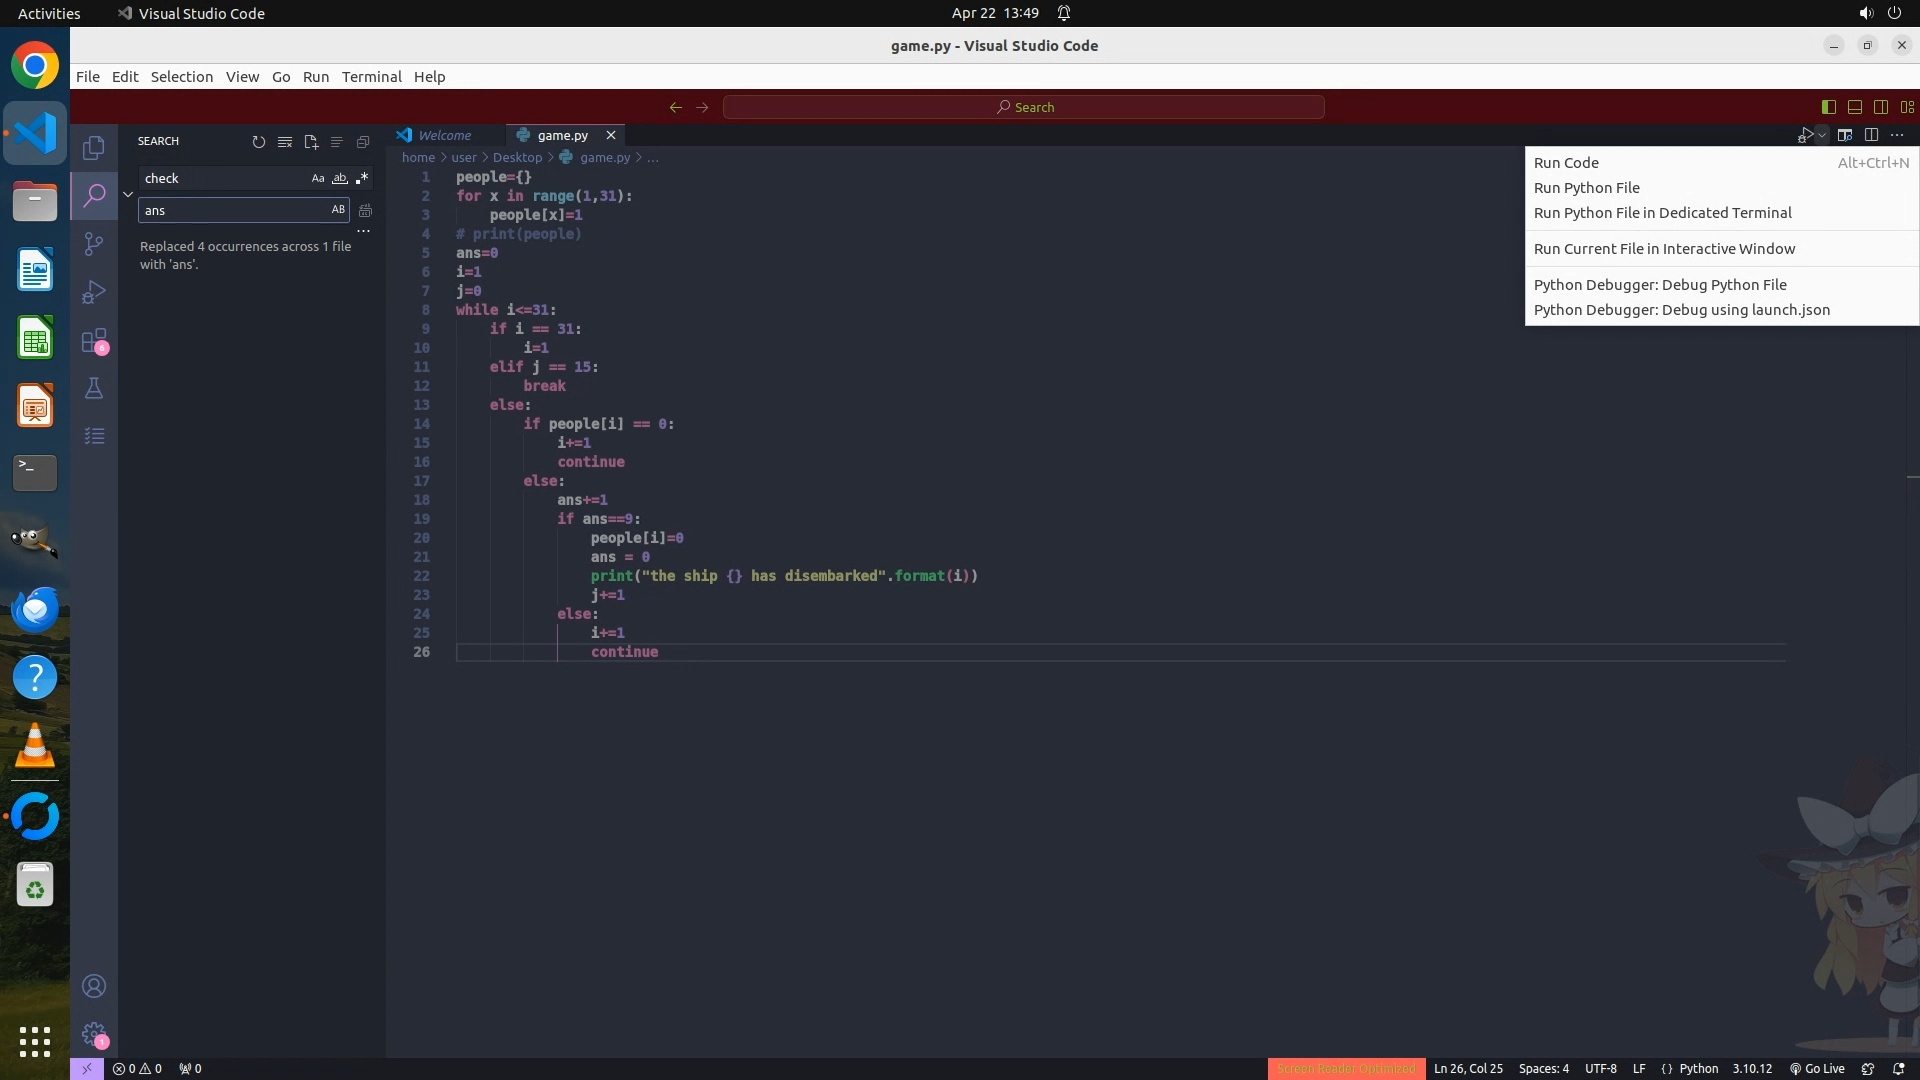Select Run Python File menu entry
This screenshot has width=1920, height=1080.
1586,188
